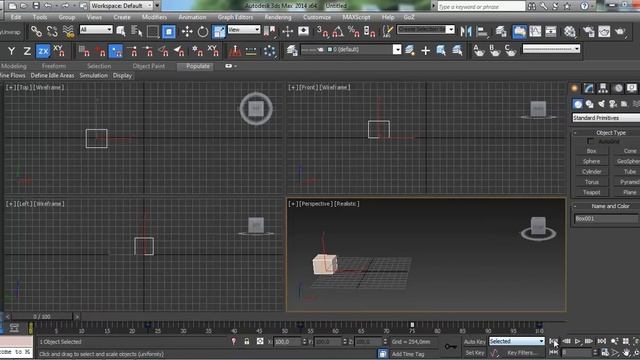Click the Unlink Selection tool
Viewport: 640px width, 360px height.
pyautogui.click(x=52, y=31)
